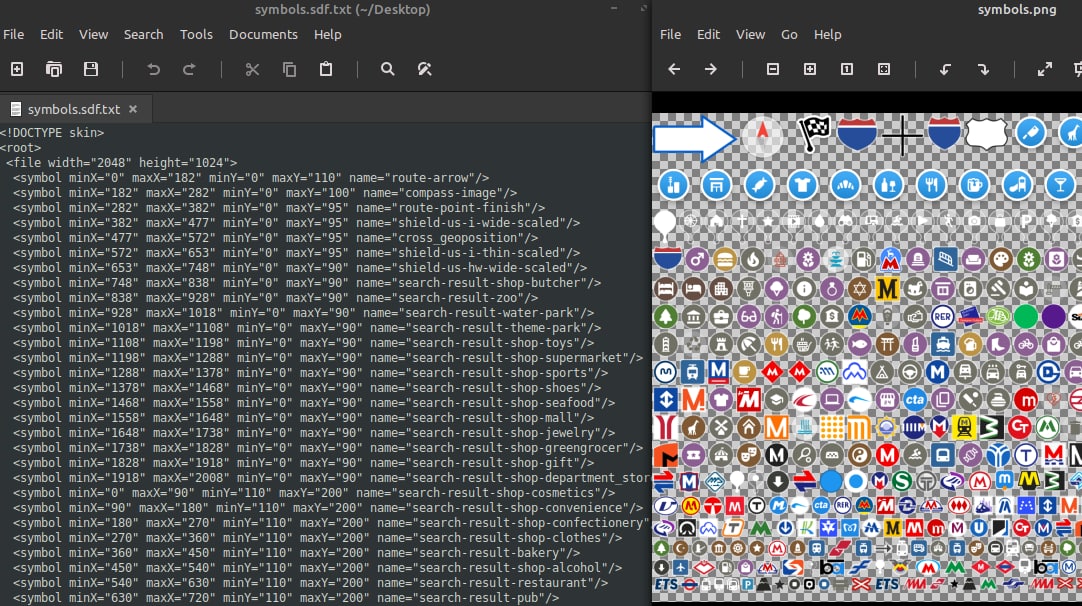Click the <root> line
Viewport: 1082px width, 606px height.
coord(21,148)
